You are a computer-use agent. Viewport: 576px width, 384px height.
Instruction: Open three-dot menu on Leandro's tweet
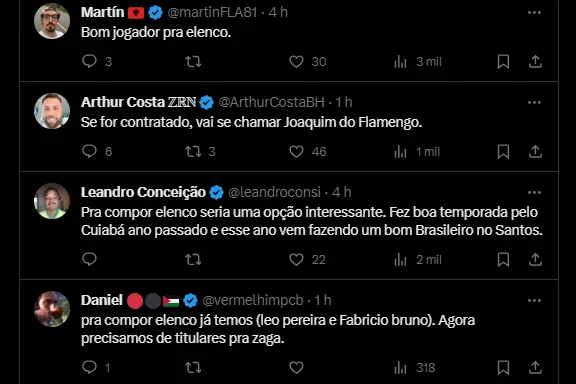pyautogui.click(x=534, y=193)
